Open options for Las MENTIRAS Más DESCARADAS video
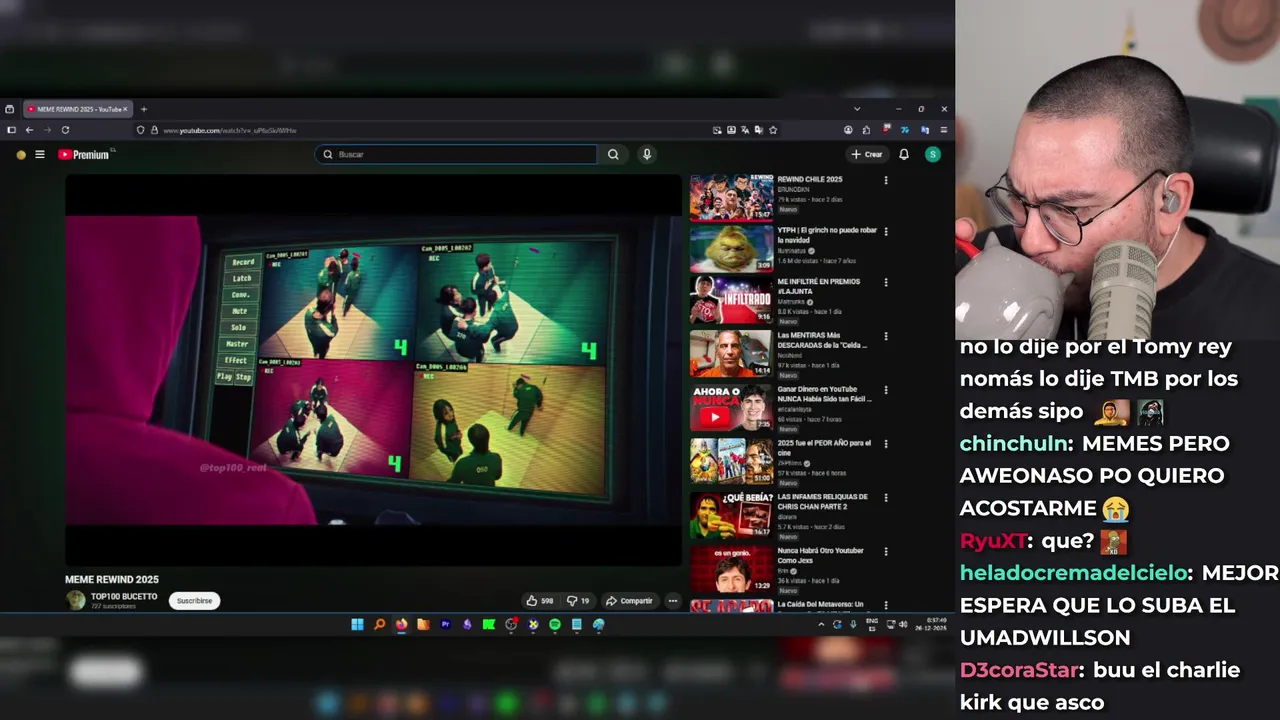This screenshot has width=1280, height=720. (885, 337)
